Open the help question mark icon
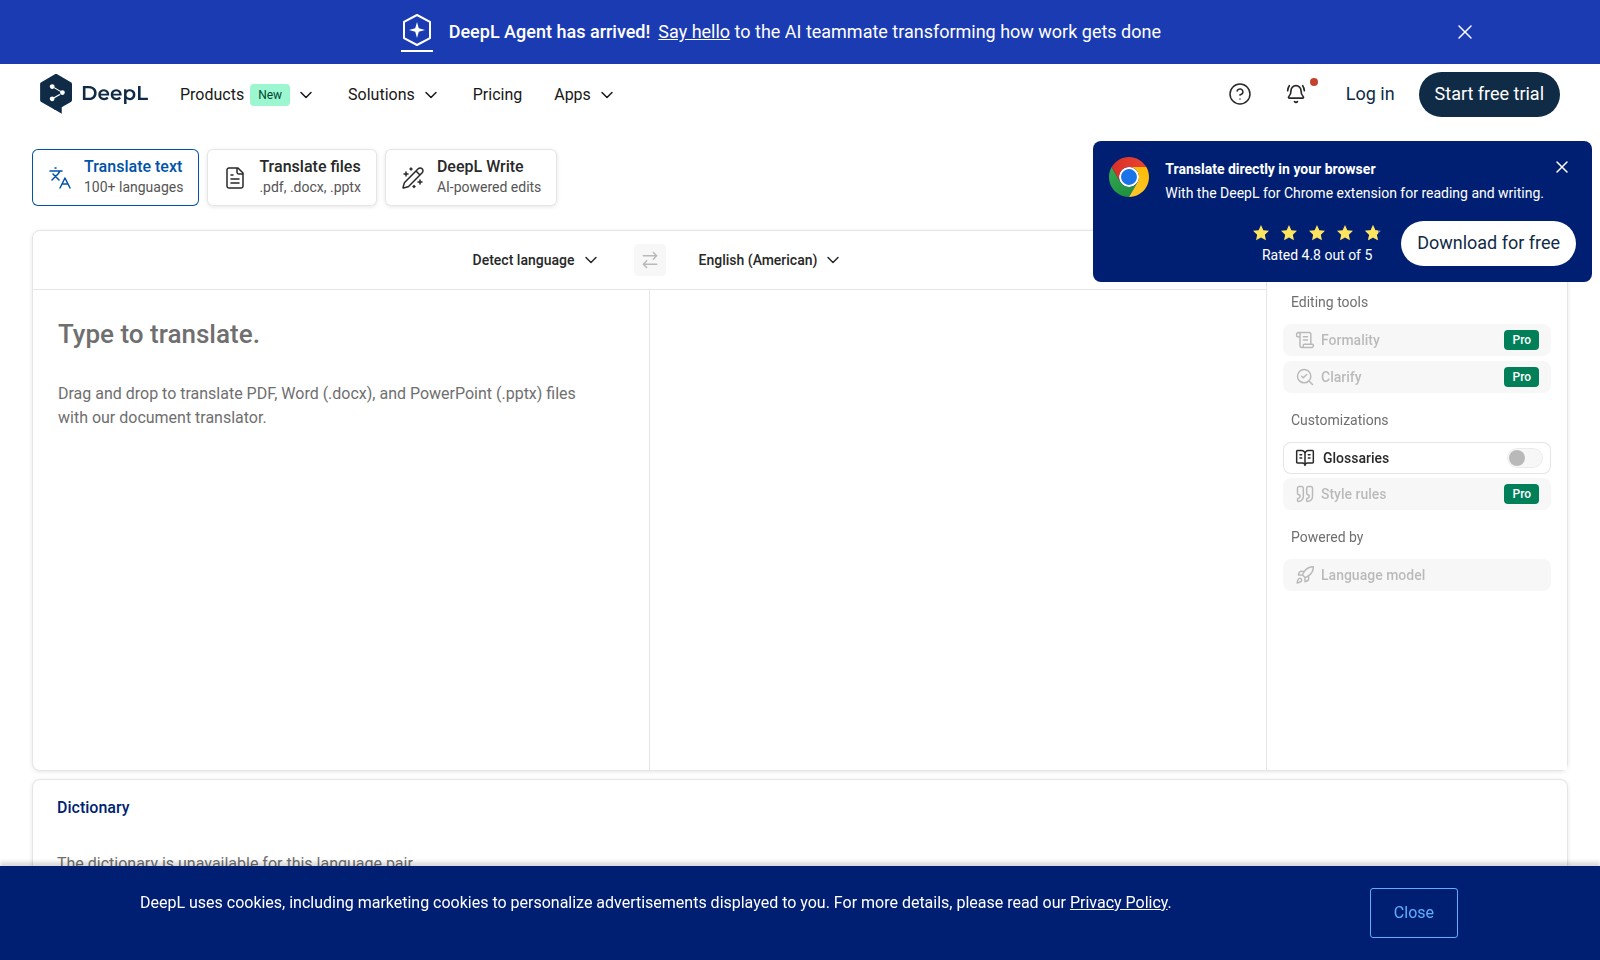 coord(1240,94)
